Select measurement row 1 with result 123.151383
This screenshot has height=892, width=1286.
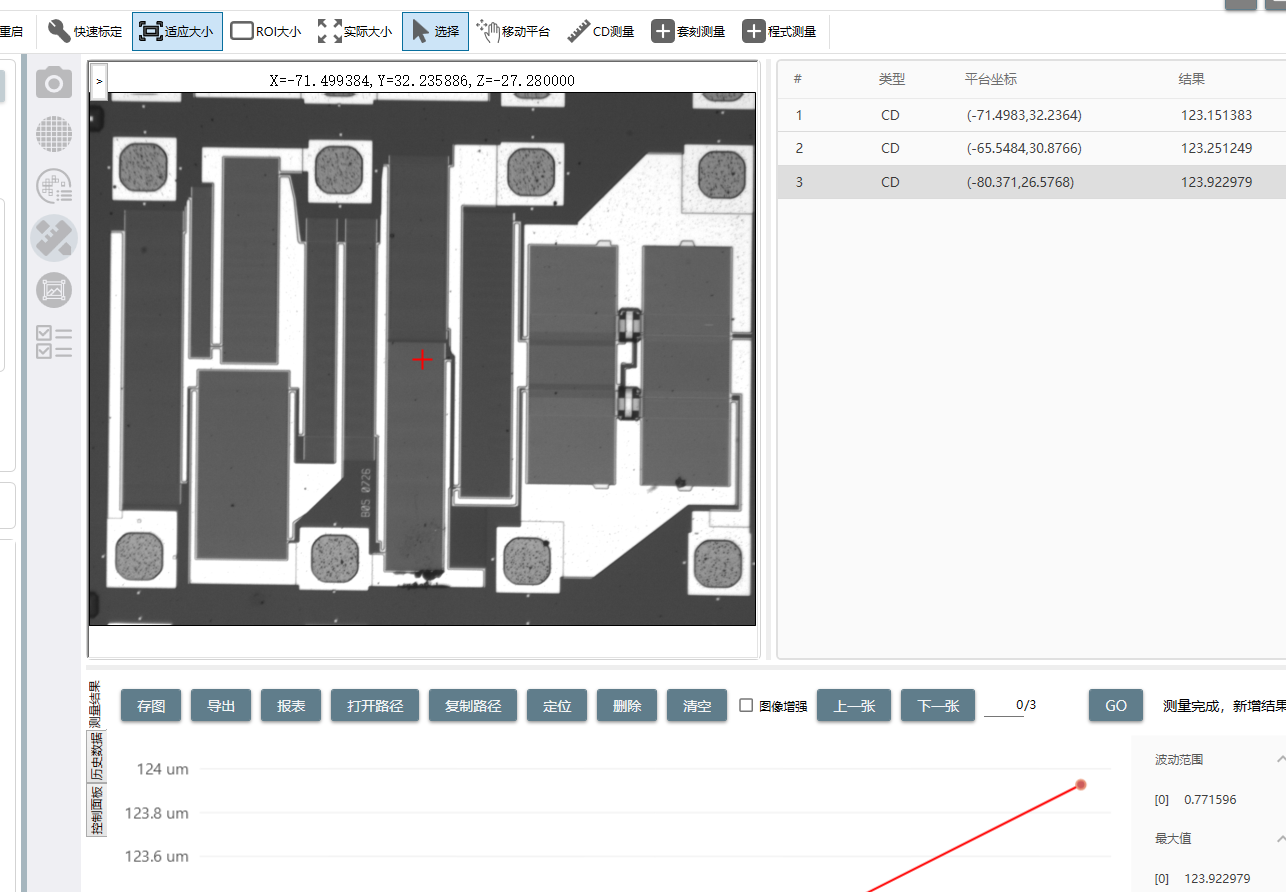pos(1032,115)
